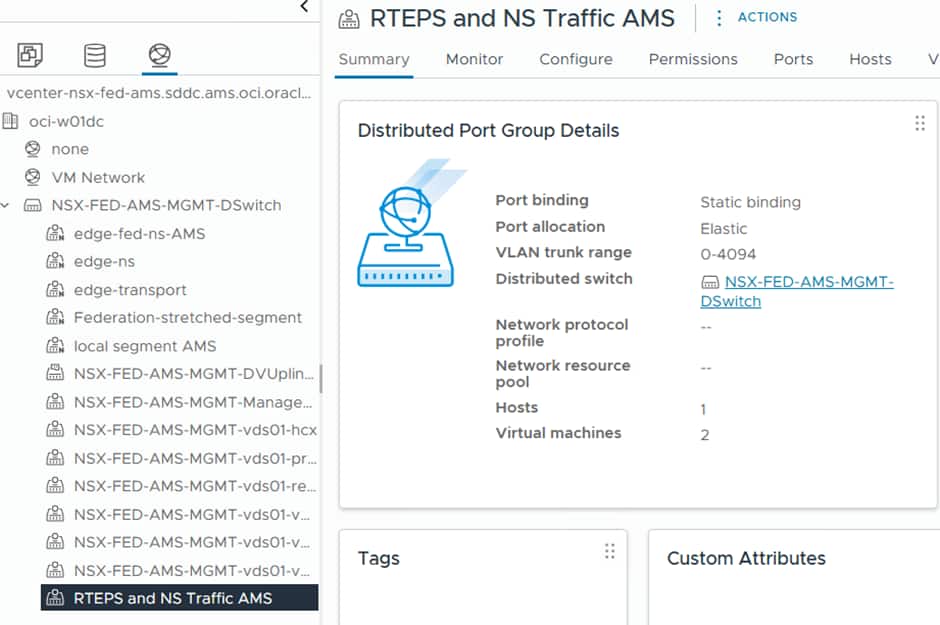940x625 pixels.
Task: Select the edge-ns port group
Action: 104,262
